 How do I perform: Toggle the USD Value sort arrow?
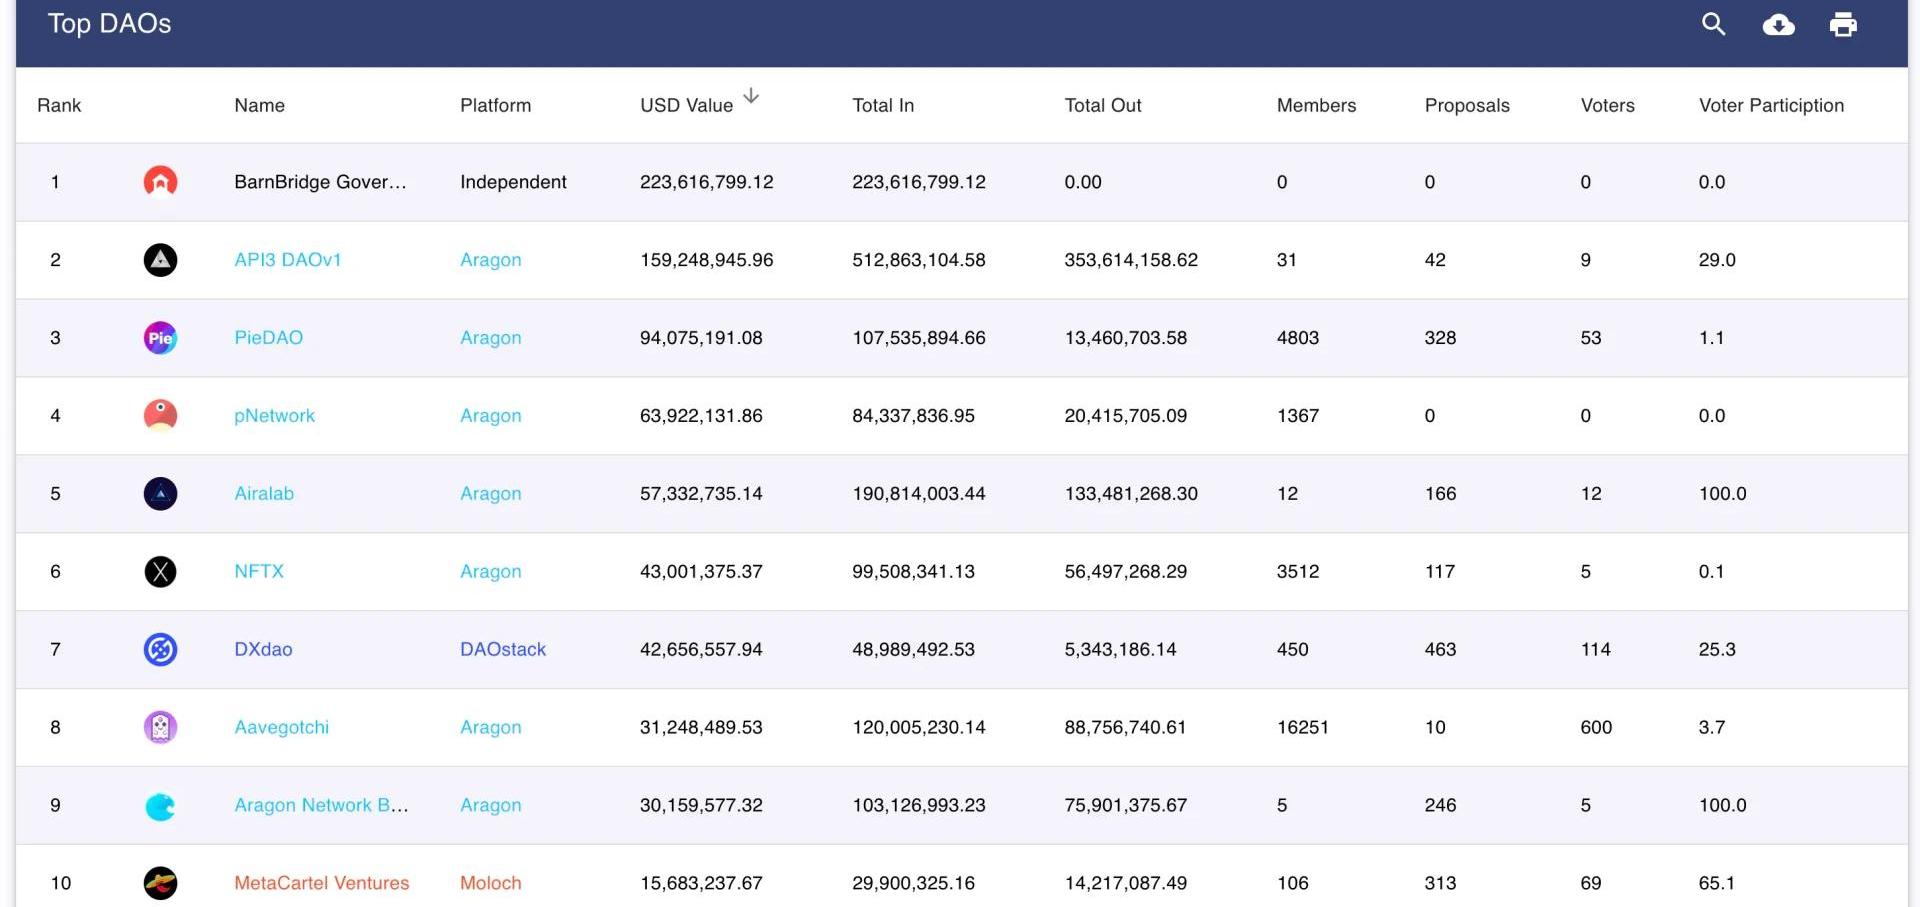pyautogui.click(x=751, y=96)
